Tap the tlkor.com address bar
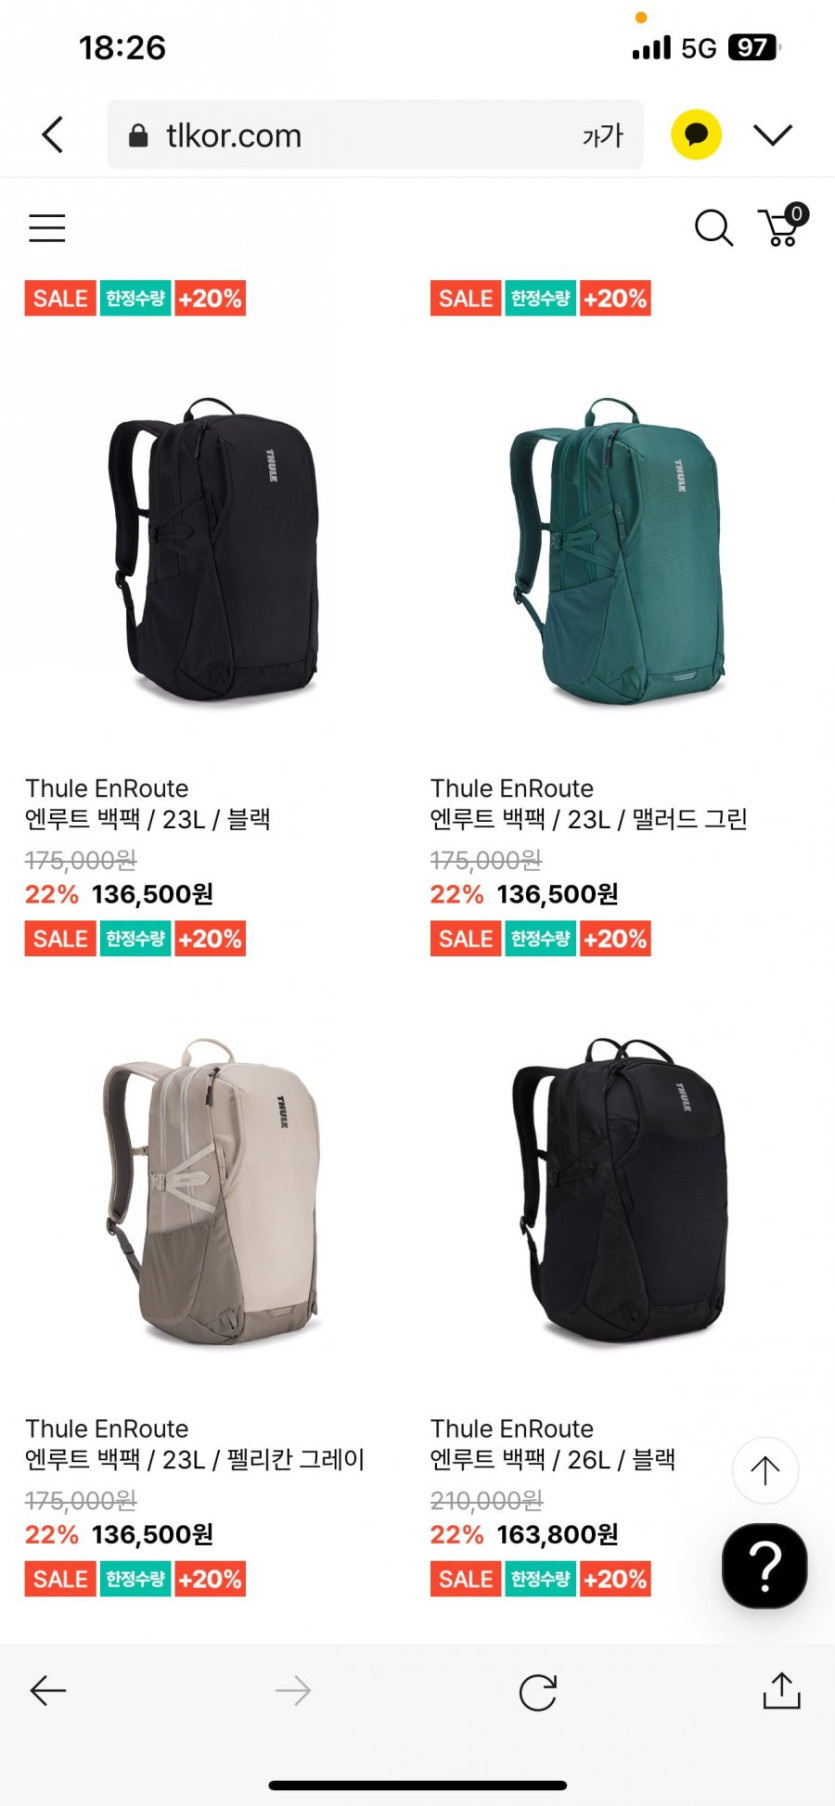The image size is (835, 1806). (x=375, y=134)
